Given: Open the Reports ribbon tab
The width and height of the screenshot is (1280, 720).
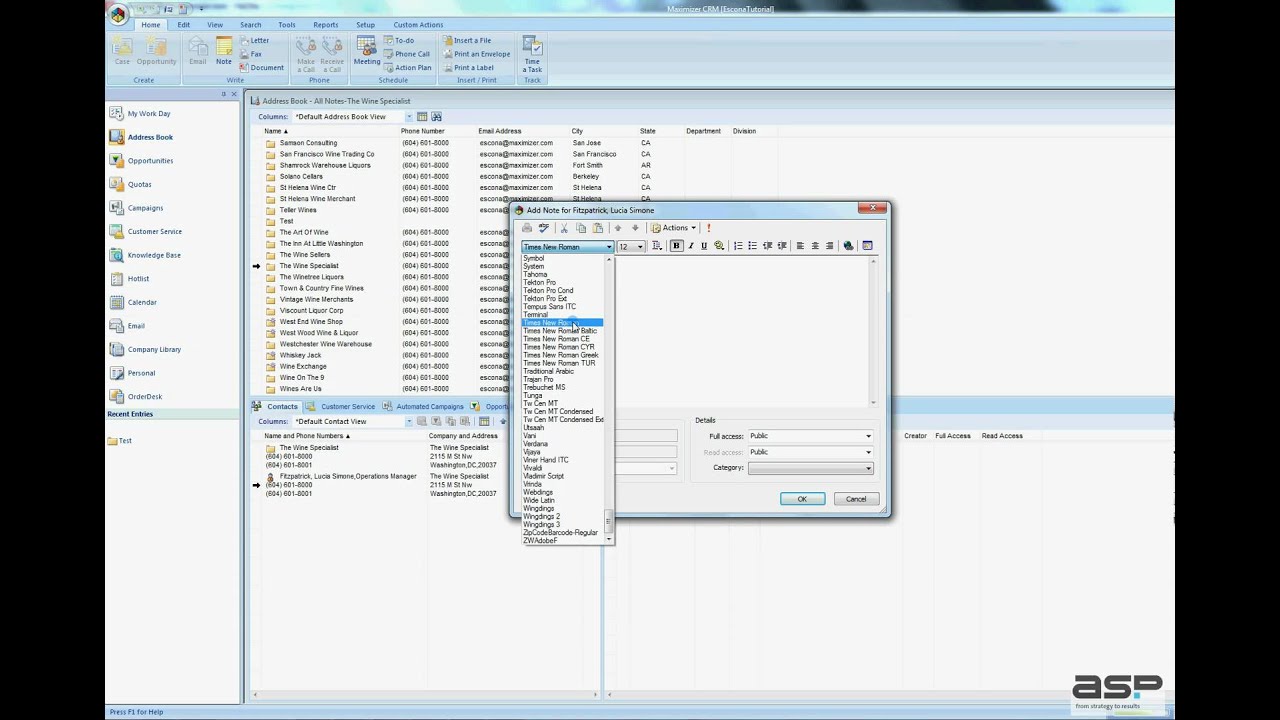Looking at the screenshot, I should click(x=325, y=25).
